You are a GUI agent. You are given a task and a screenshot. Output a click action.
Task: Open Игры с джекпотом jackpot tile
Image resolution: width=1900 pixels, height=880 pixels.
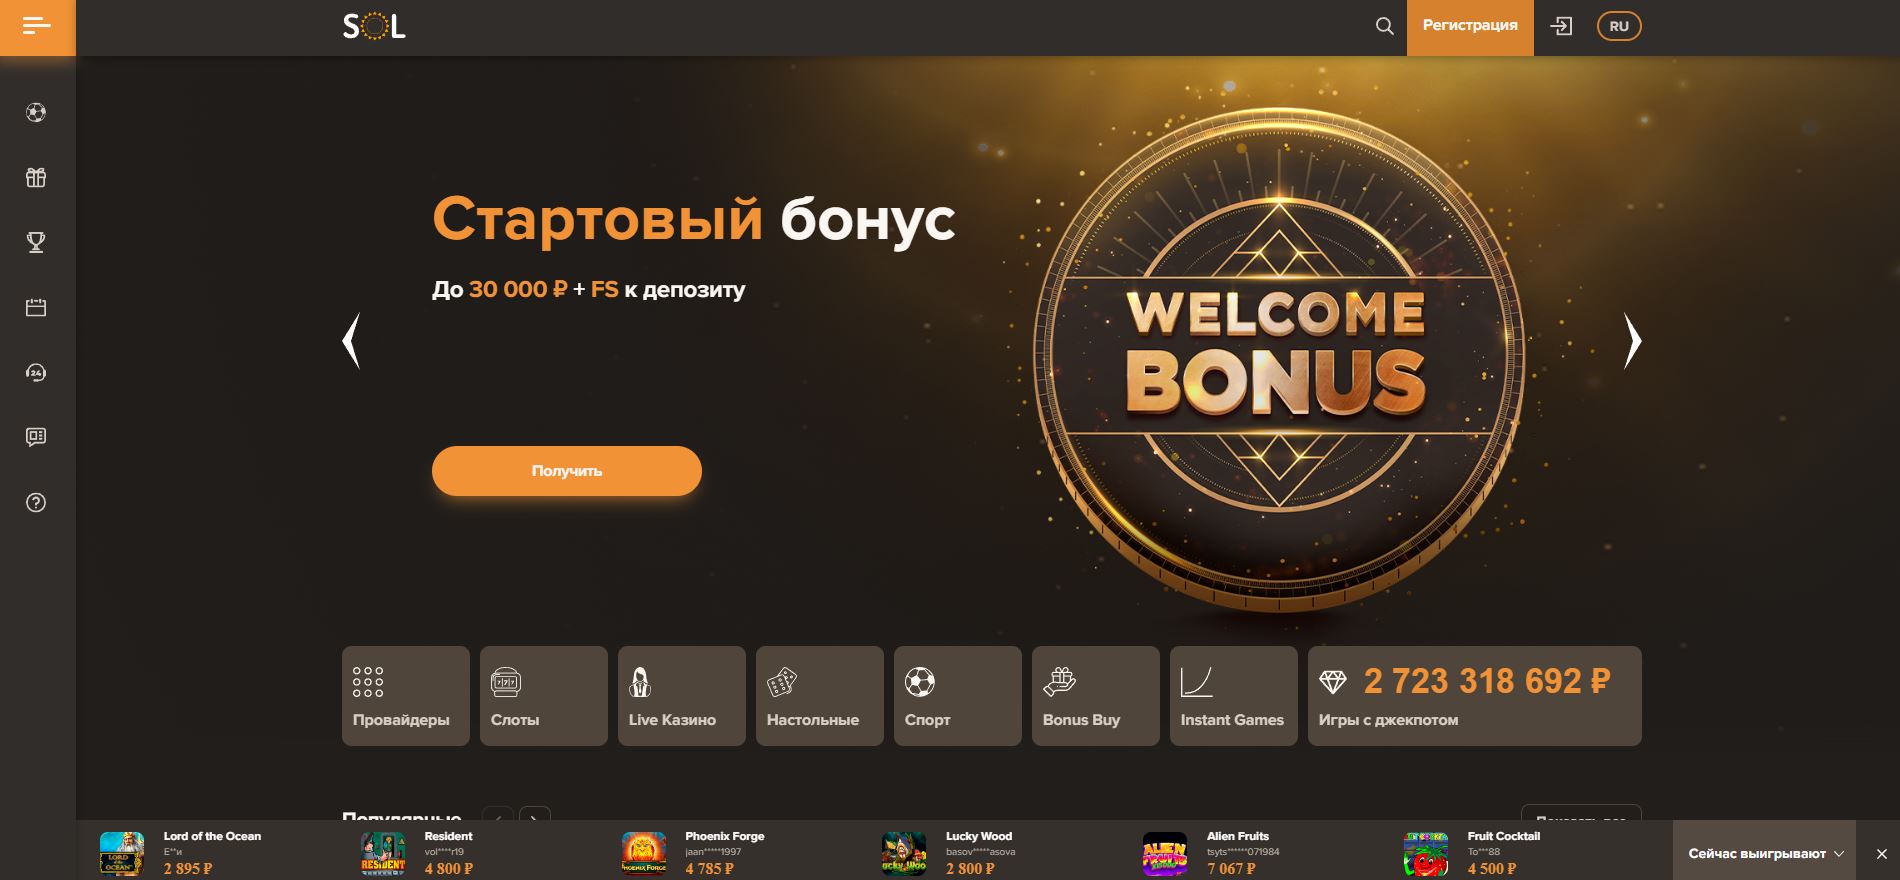click(x=1475, y=696)
